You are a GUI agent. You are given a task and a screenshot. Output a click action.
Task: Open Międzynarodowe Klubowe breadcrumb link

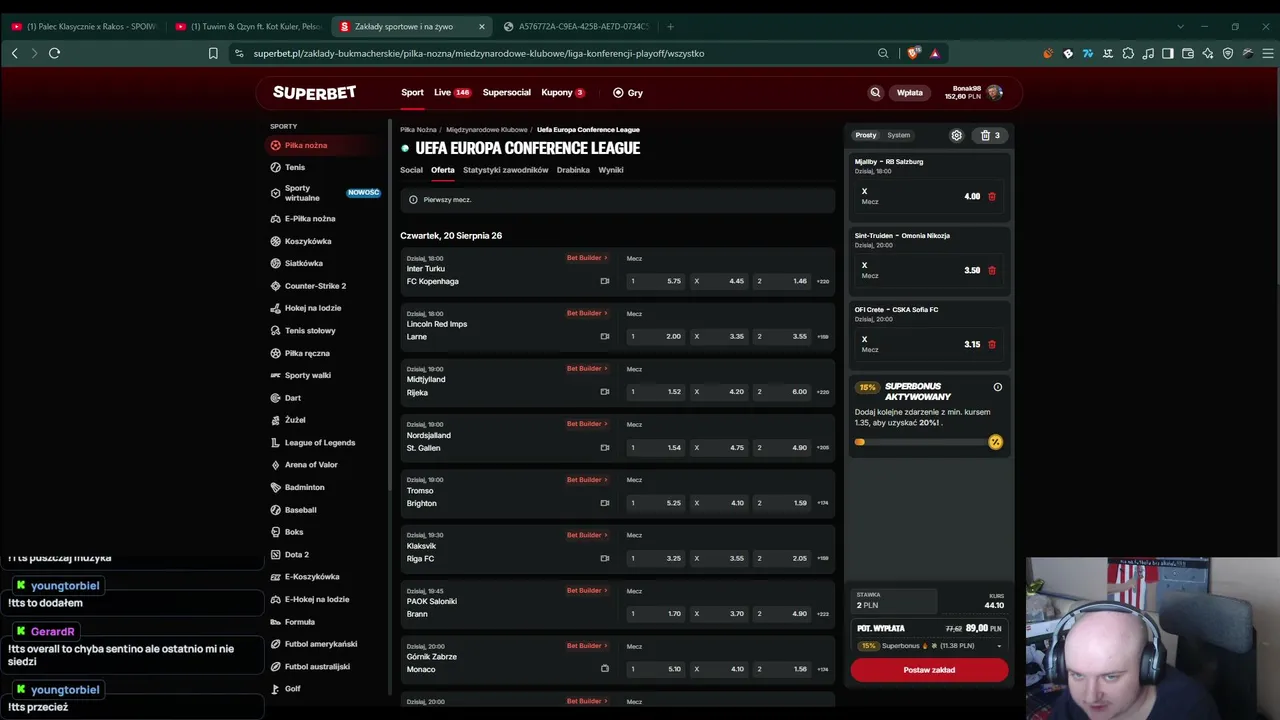pos(487,129)
